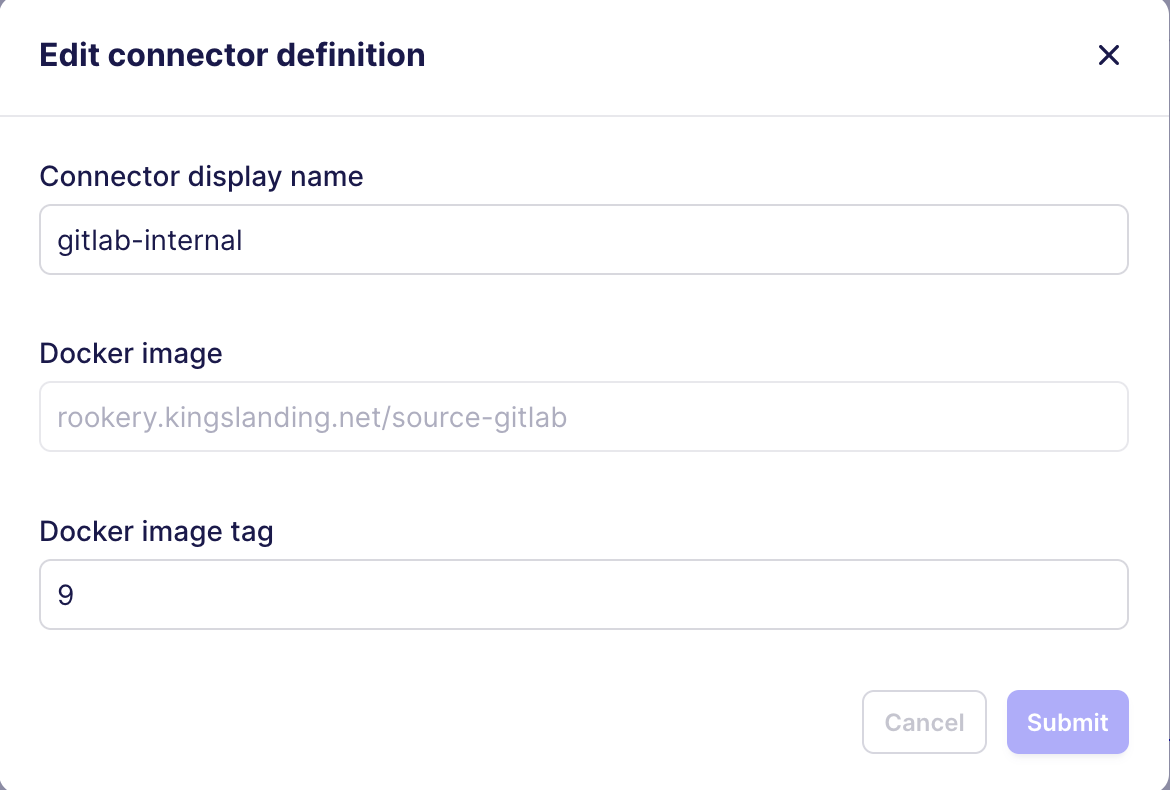
Task: Select the field containing the value 9
Action: point(583,594)
